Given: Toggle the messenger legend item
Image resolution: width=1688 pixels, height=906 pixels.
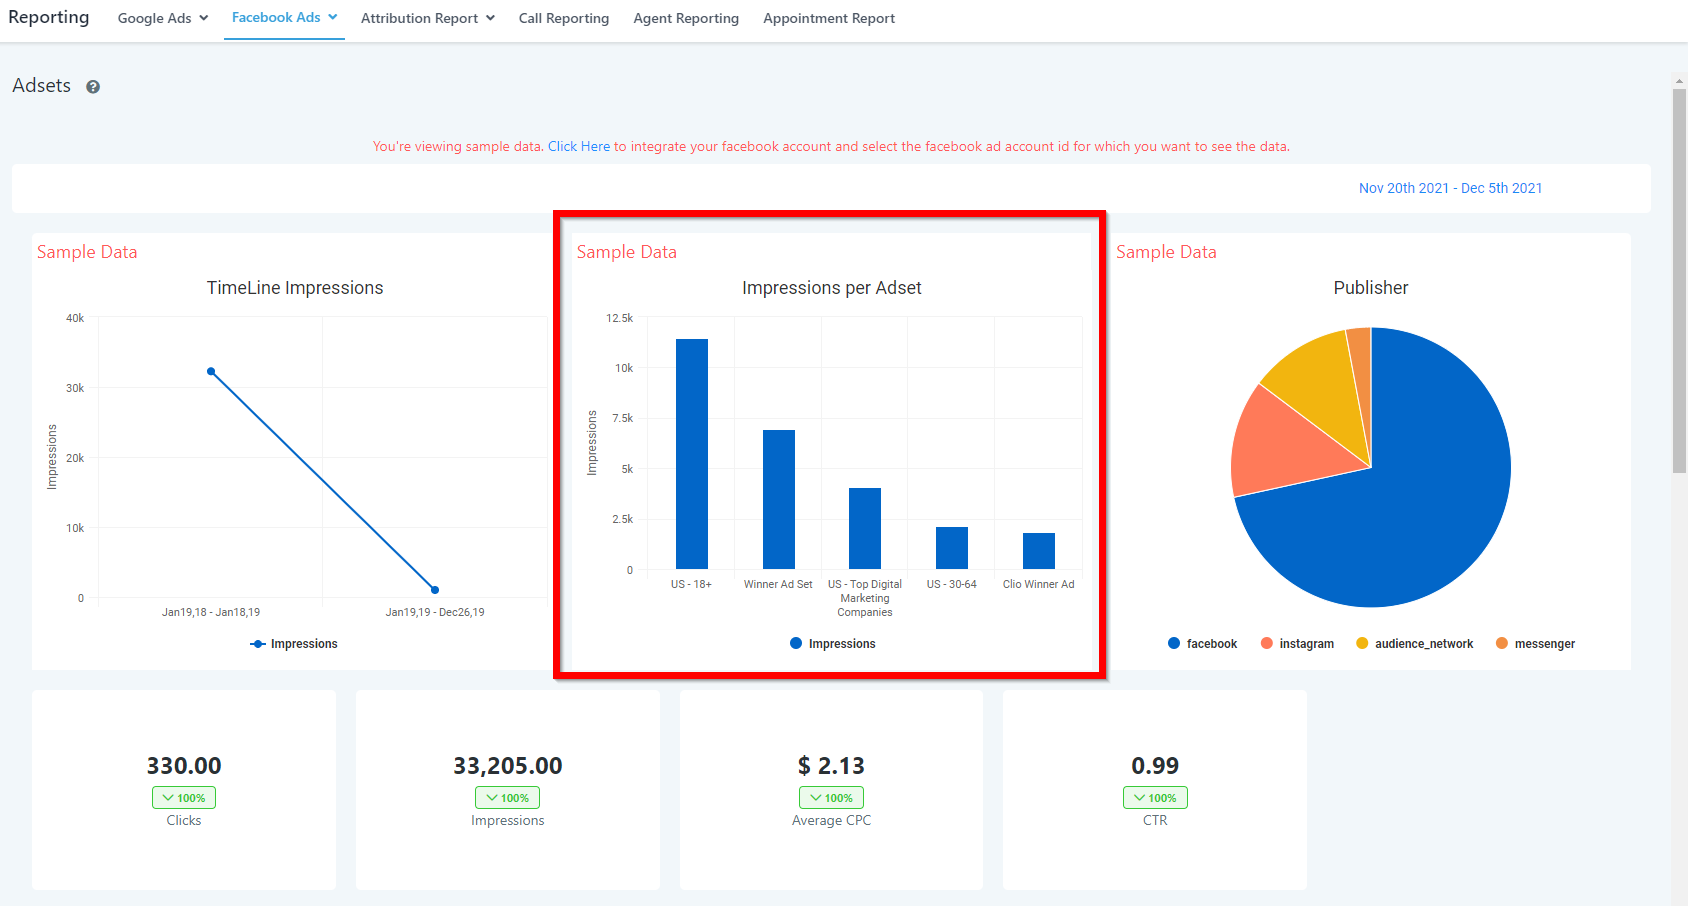Looking at the screenshot, I should pos(1535,644).
